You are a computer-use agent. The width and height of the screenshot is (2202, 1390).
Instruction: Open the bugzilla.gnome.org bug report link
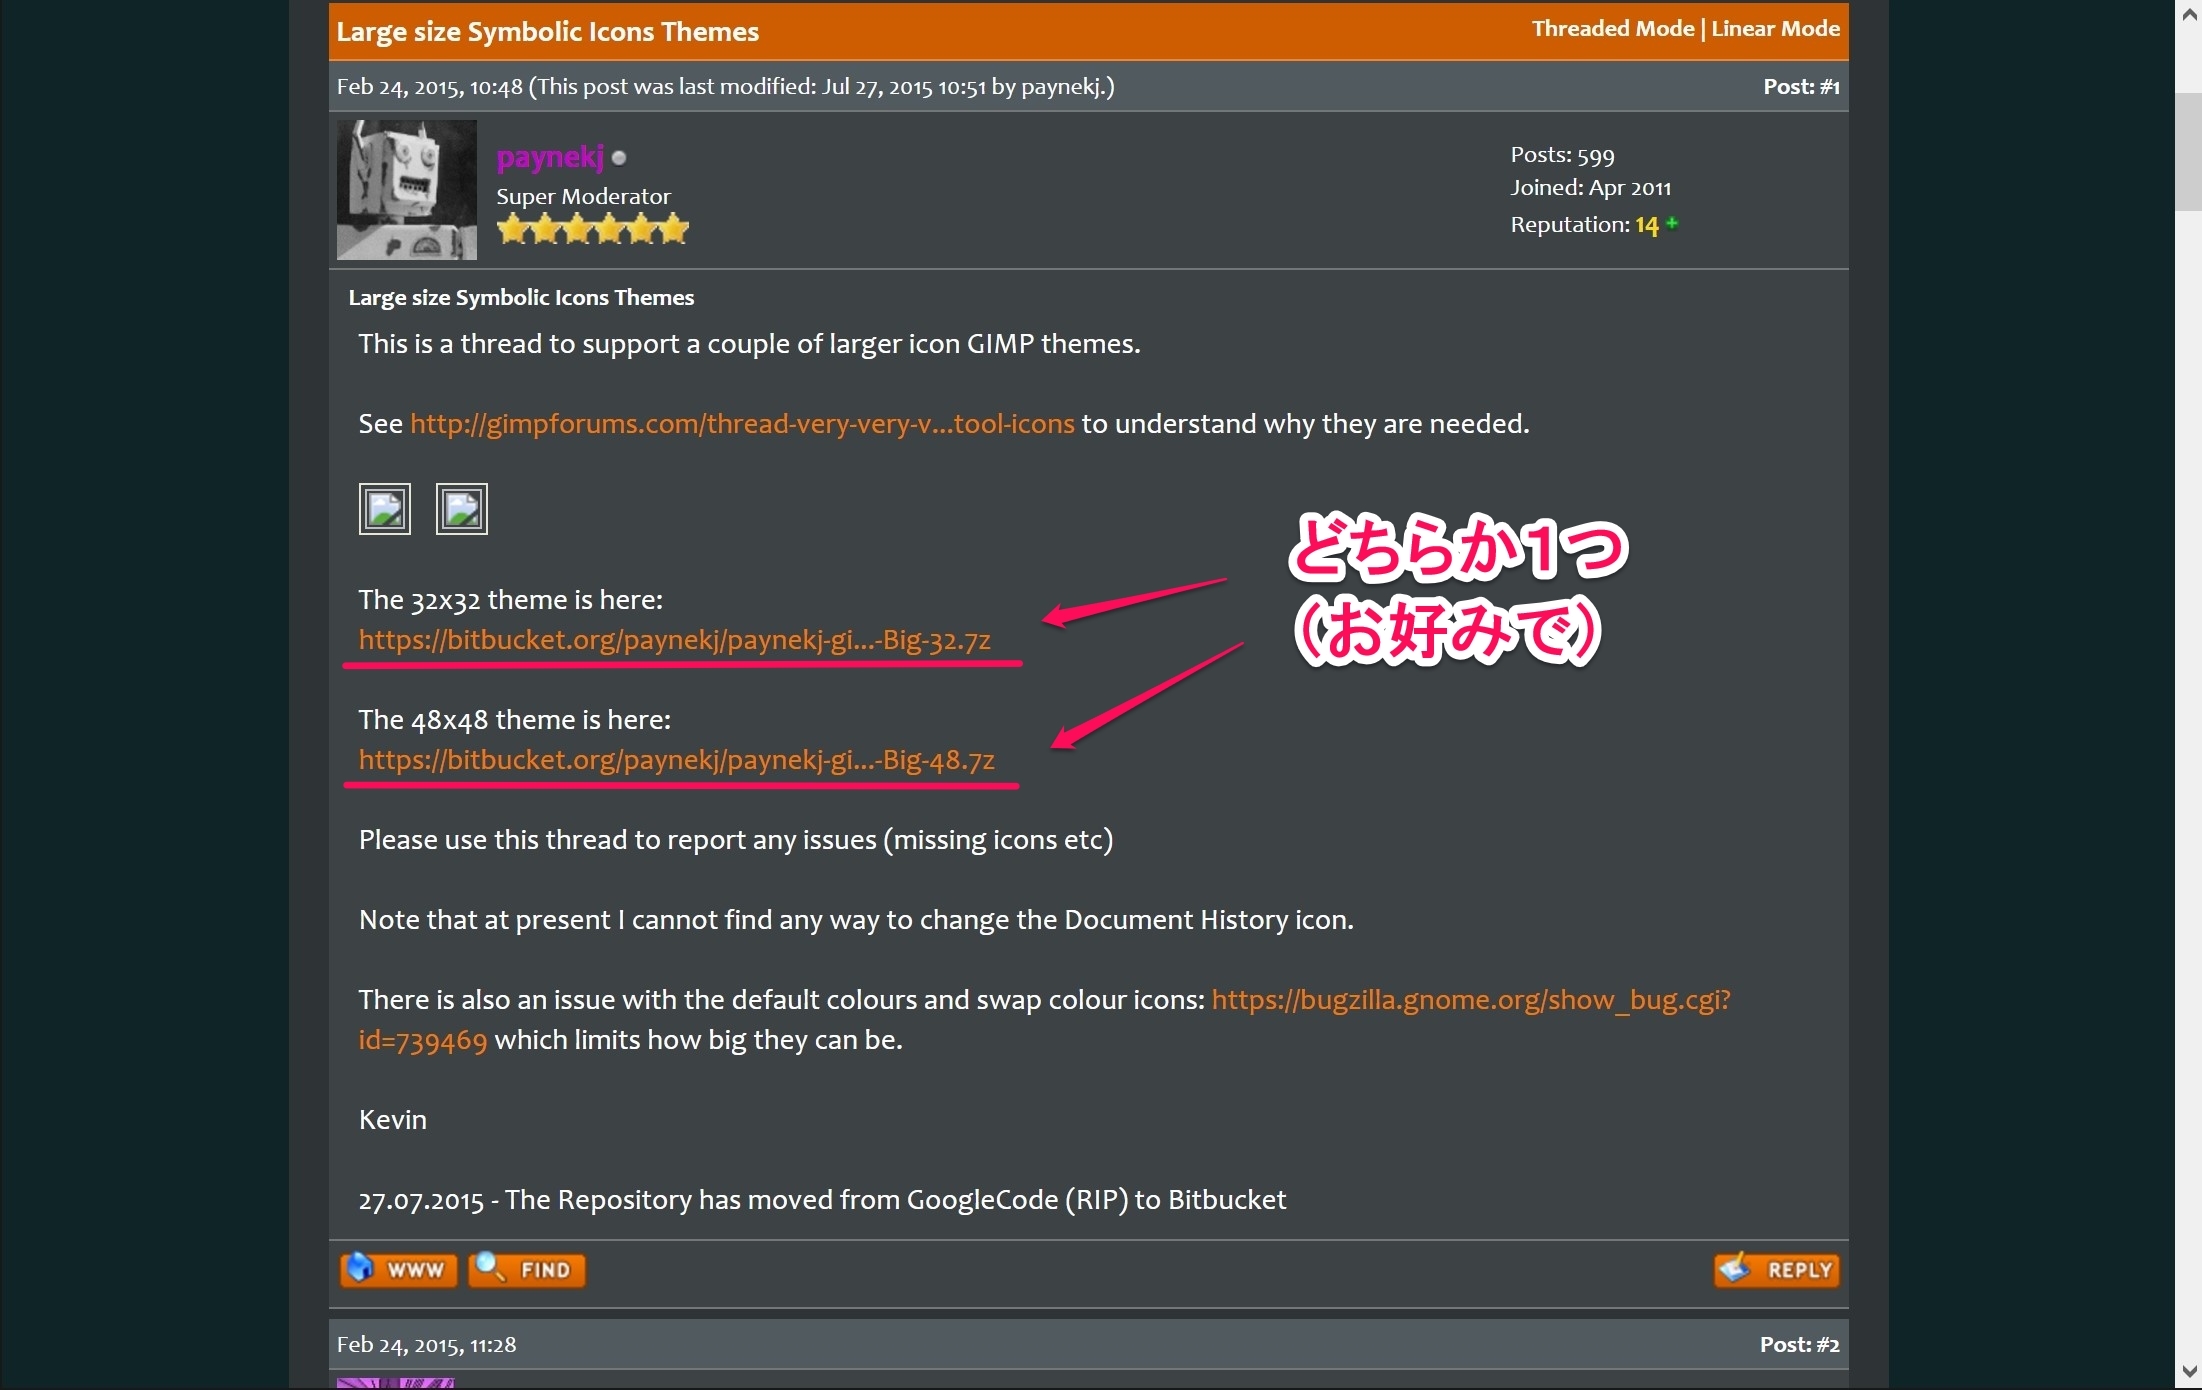pos(1470,1000)
